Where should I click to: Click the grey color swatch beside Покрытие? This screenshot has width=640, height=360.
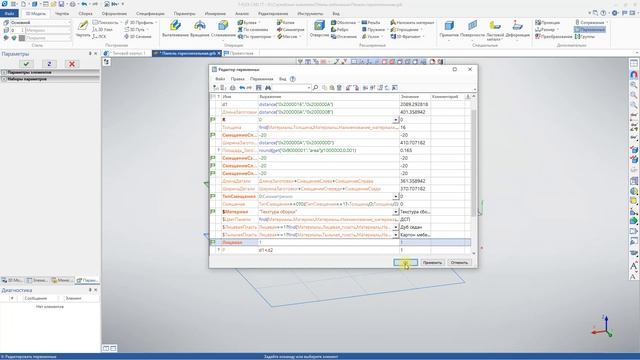pos(22,38)
